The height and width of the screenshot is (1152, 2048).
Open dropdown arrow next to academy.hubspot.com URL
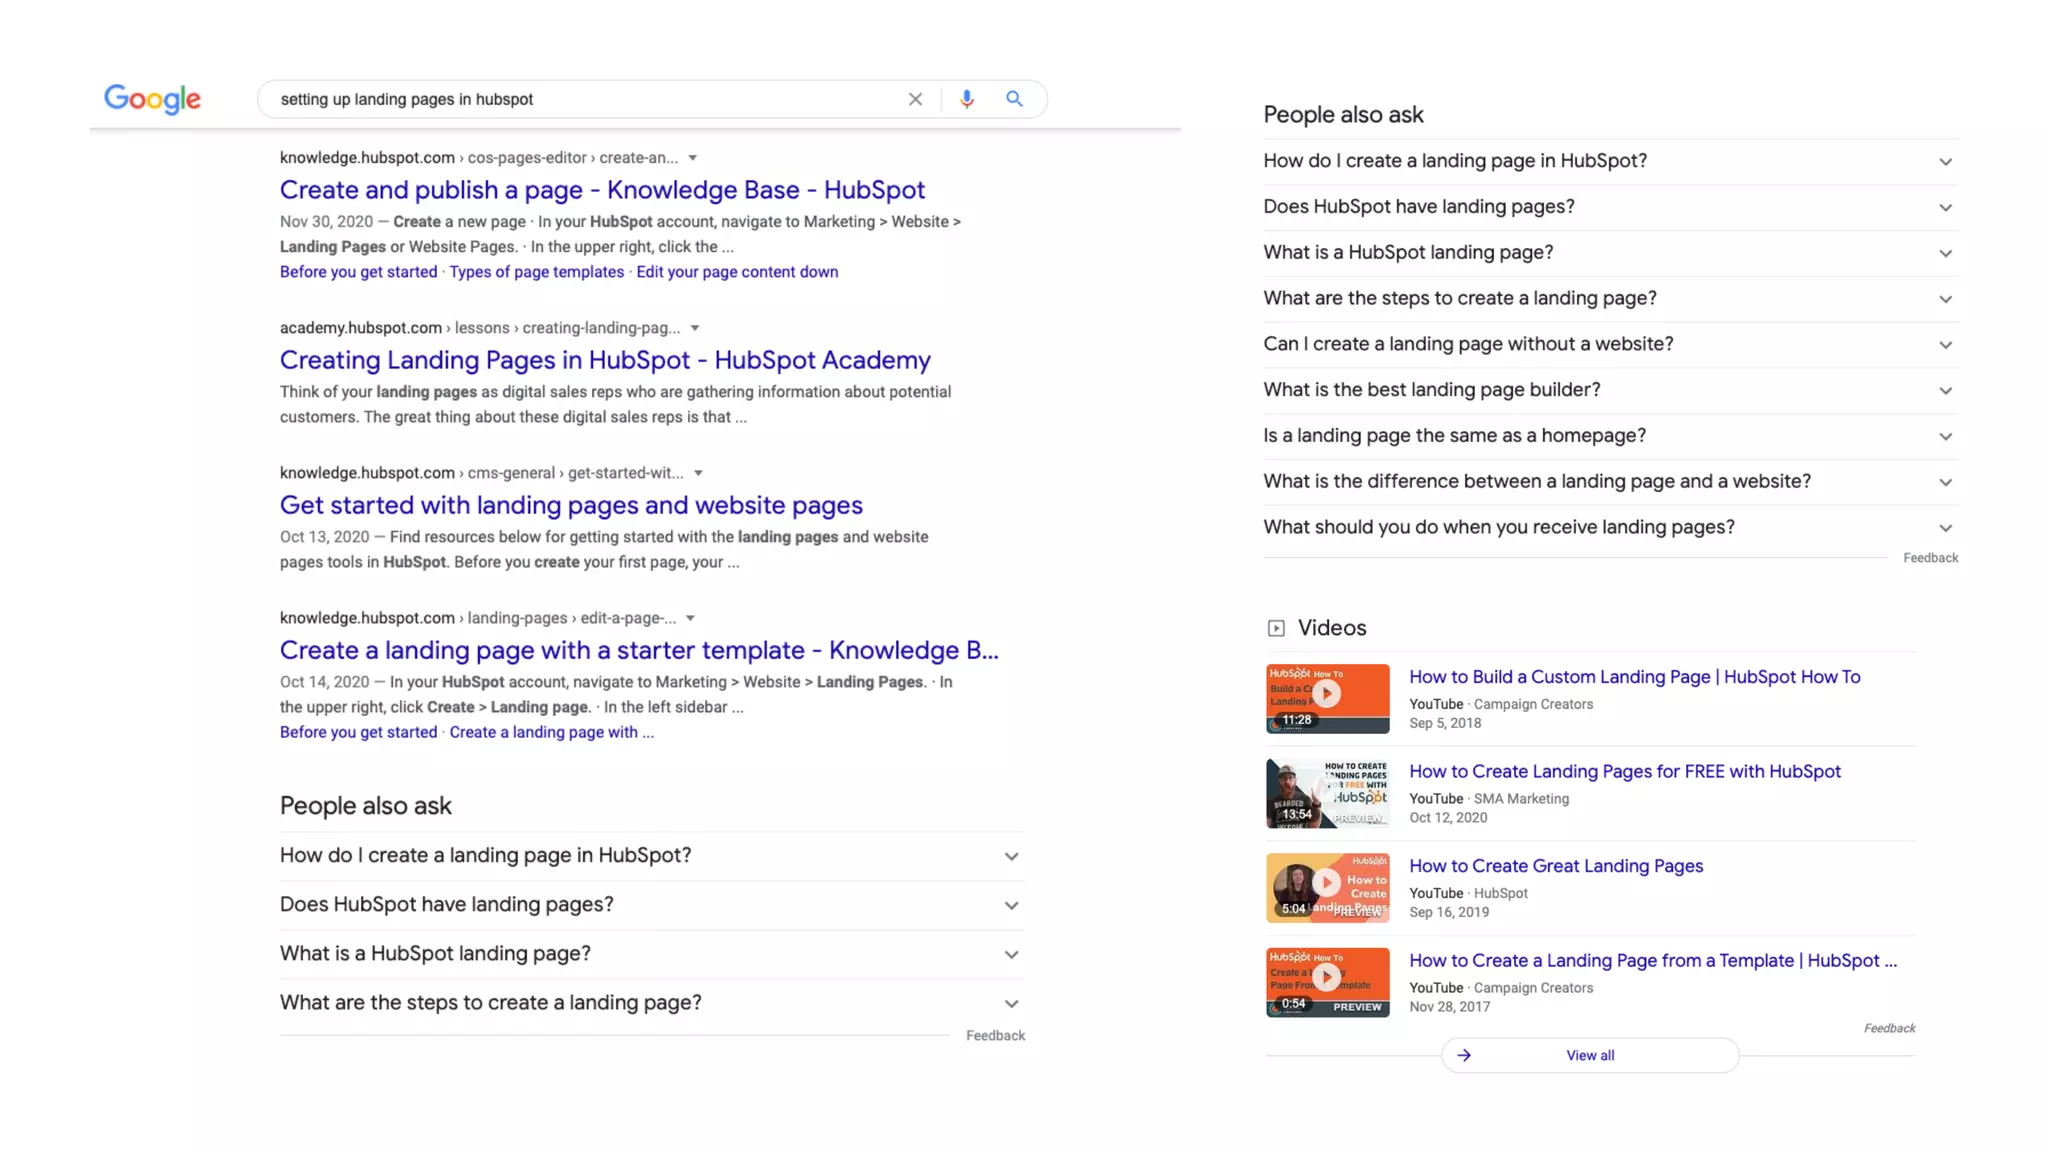(695, 328)
